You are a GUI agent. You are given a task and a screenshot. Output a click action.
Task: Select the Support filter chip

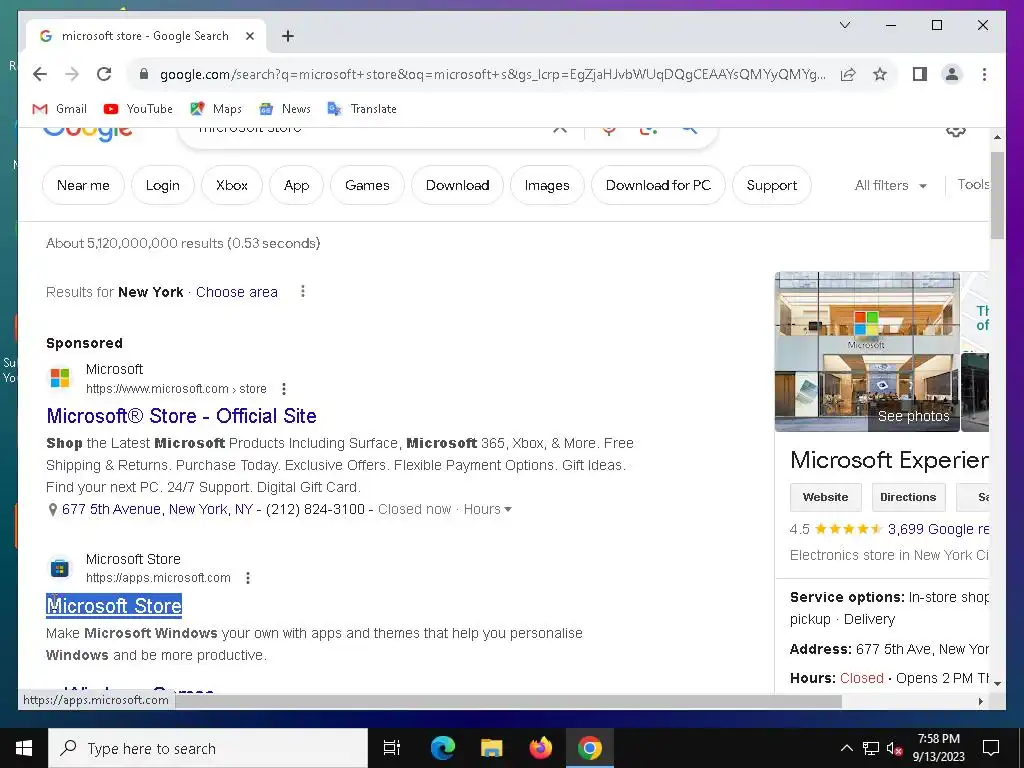[772, 185]
